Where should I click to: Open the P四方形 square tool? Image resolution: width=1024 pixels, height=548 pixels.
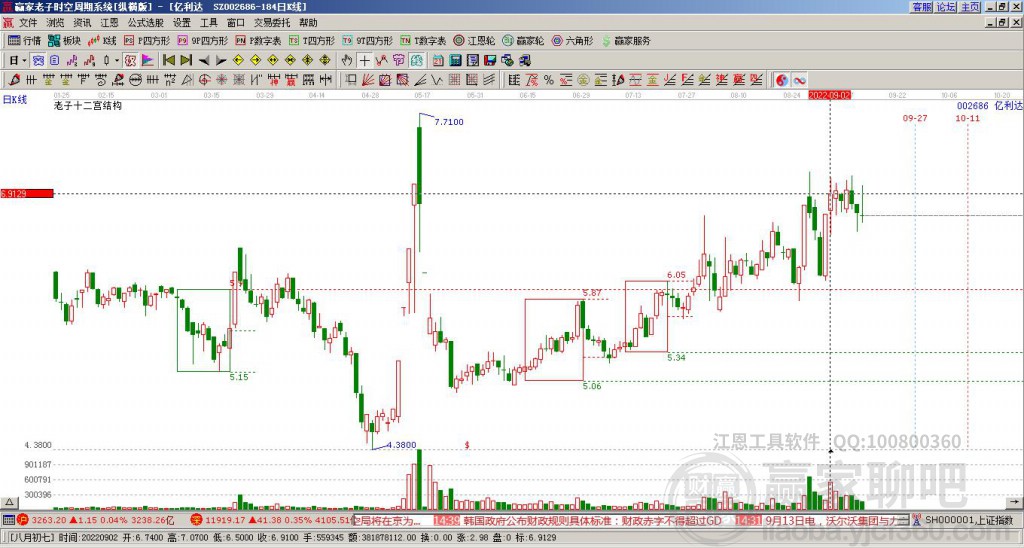(147, 40)
